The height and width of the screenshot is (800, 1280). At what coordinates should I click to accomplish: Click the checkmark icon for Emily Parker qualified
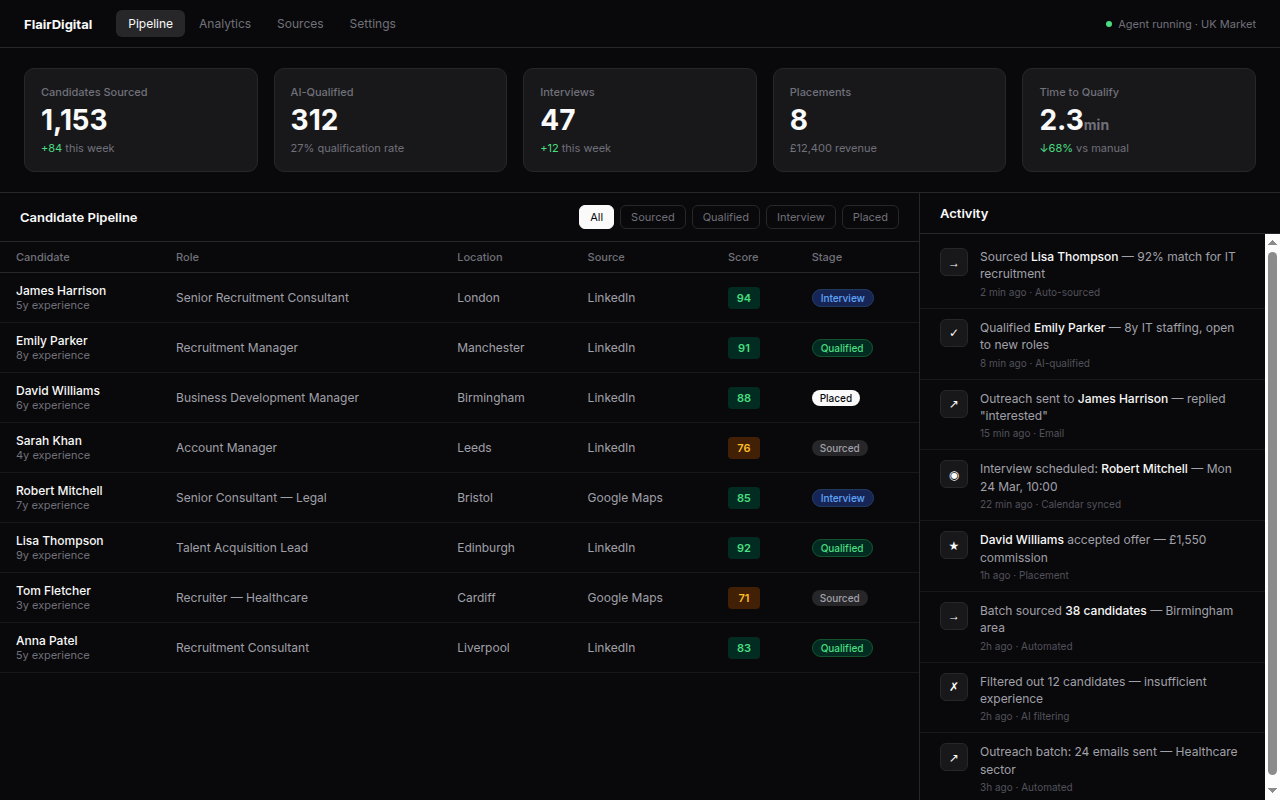953,333
